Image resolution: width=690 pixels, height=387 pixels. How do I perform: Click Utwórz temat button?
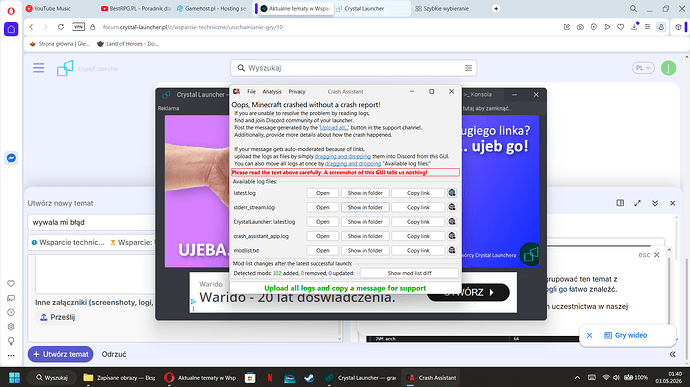[x=61, y=354]
